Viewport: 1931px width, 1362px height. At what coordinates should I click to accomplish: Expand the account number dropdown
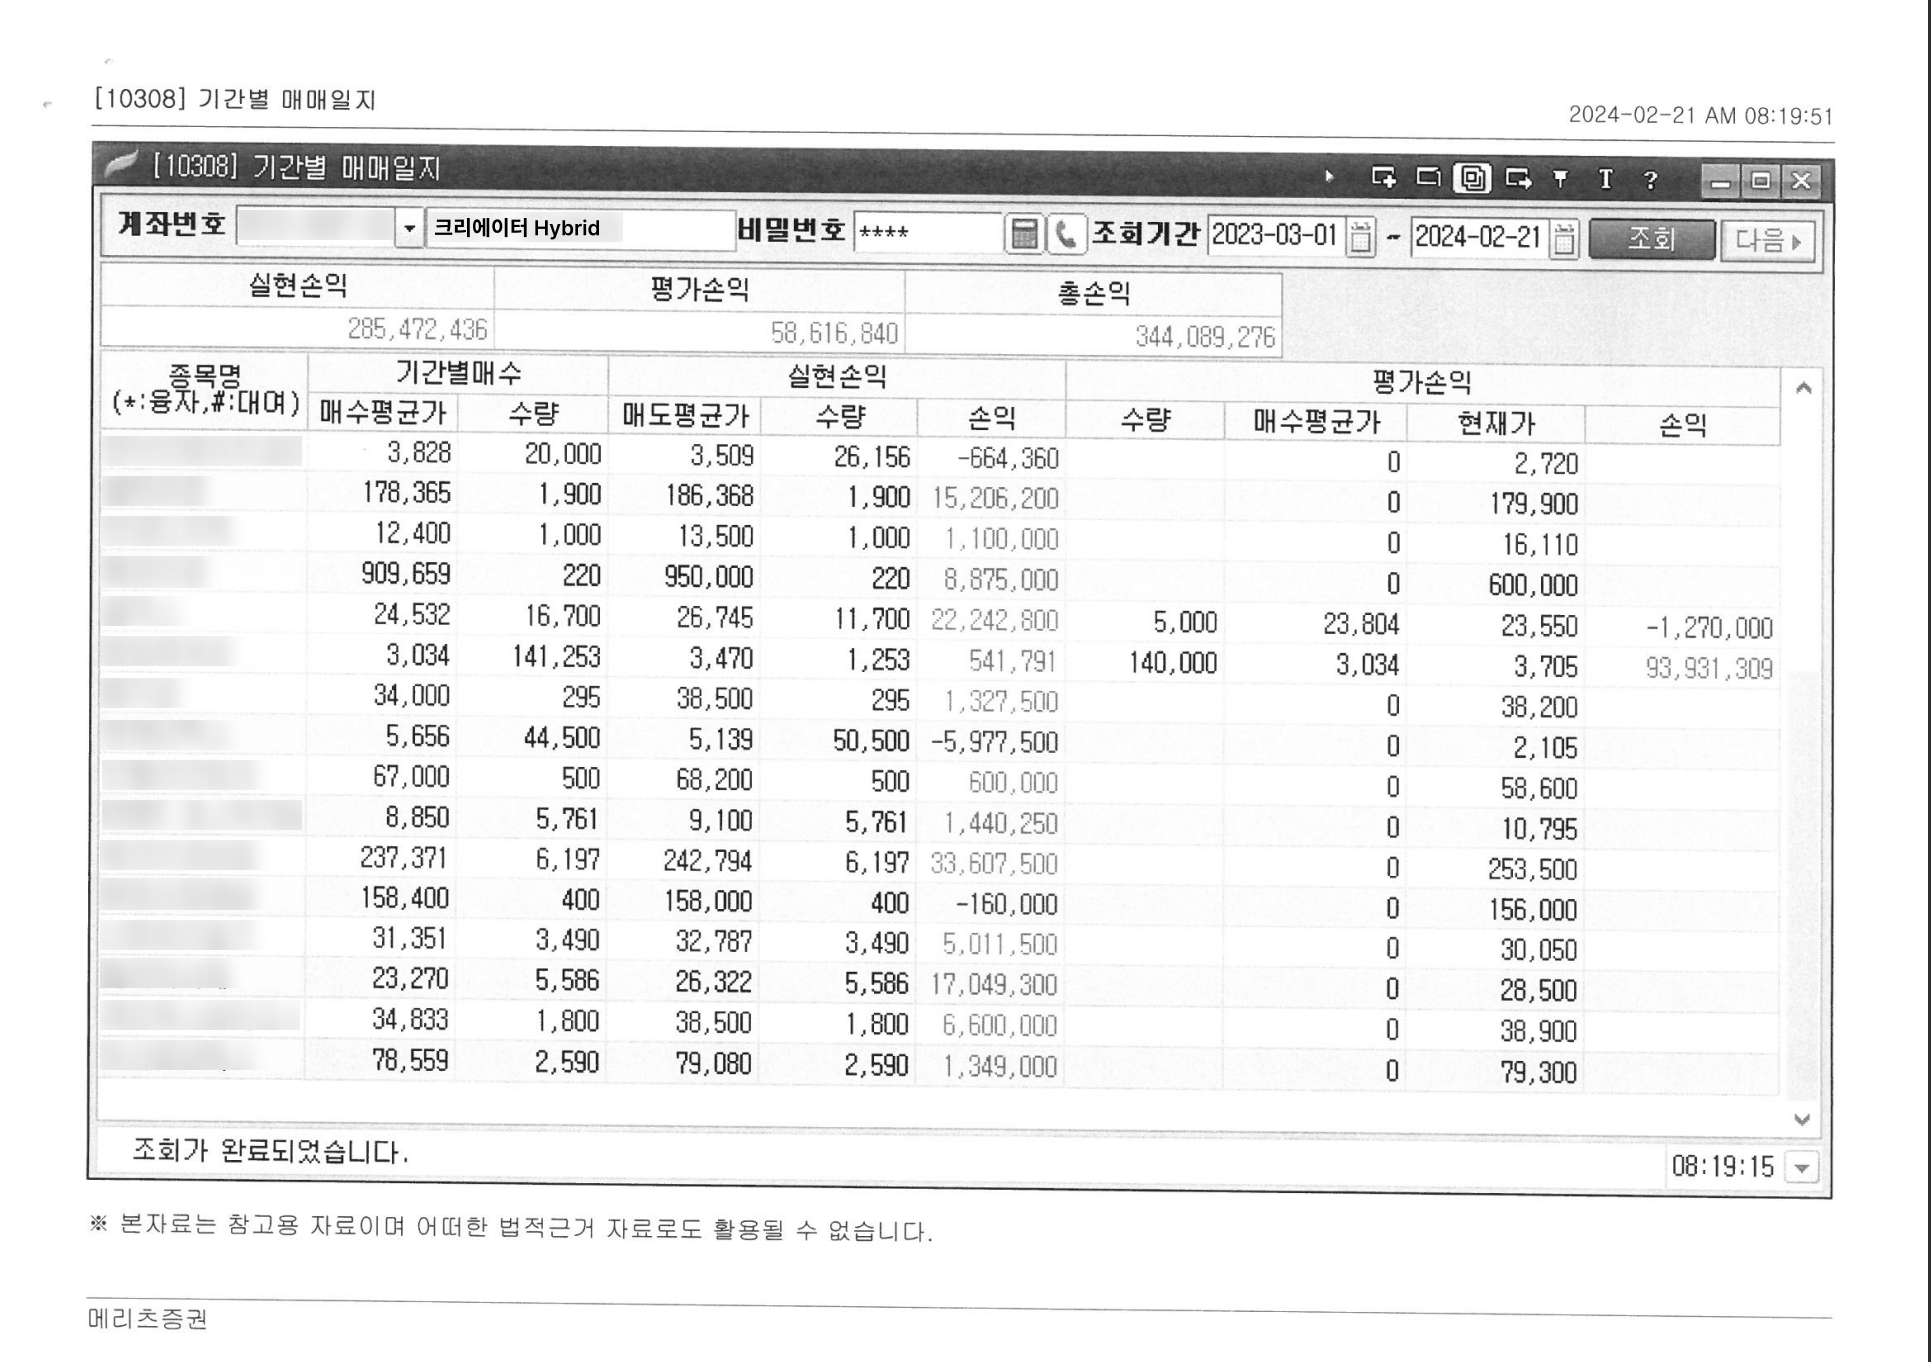pyautogui.click(x=408, y=228)
